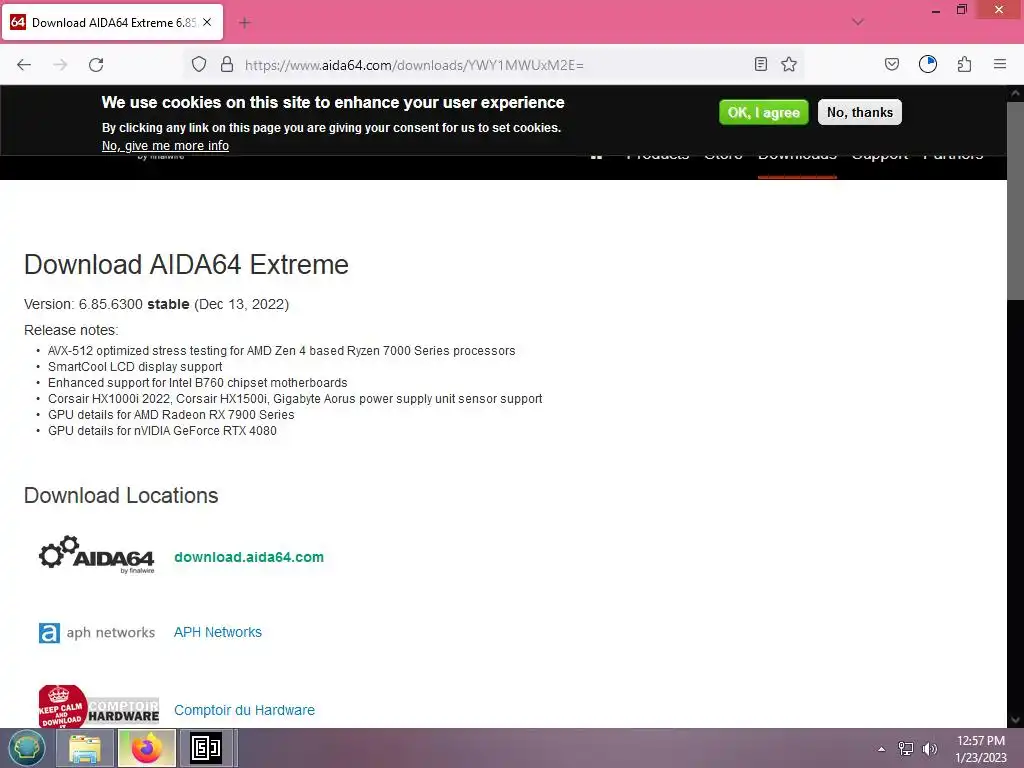Close the Download AIDA64 Extreme tab
Image resolution: width=1024 pixels, height=768 pixels.
coord(207,22)
